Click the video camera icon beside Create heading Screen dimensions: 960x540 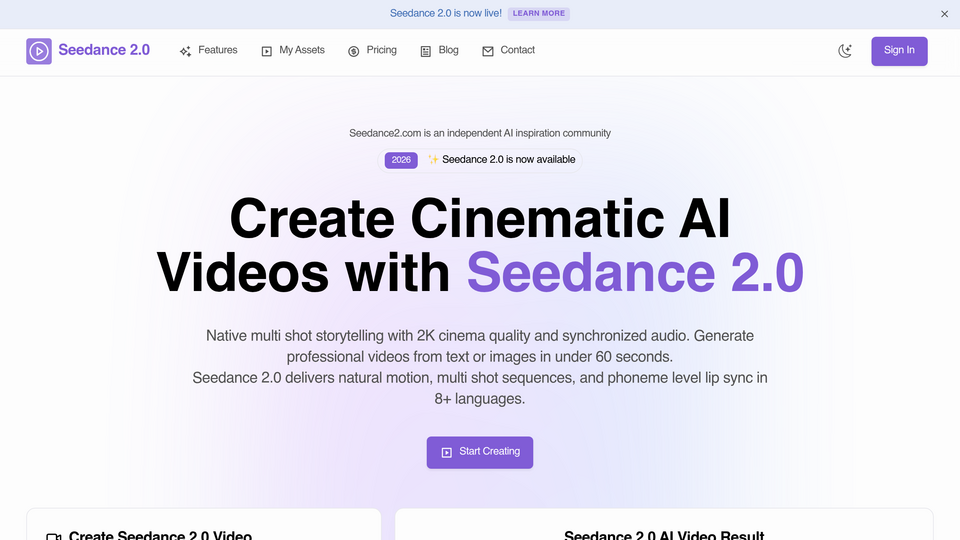click(53, 536)
